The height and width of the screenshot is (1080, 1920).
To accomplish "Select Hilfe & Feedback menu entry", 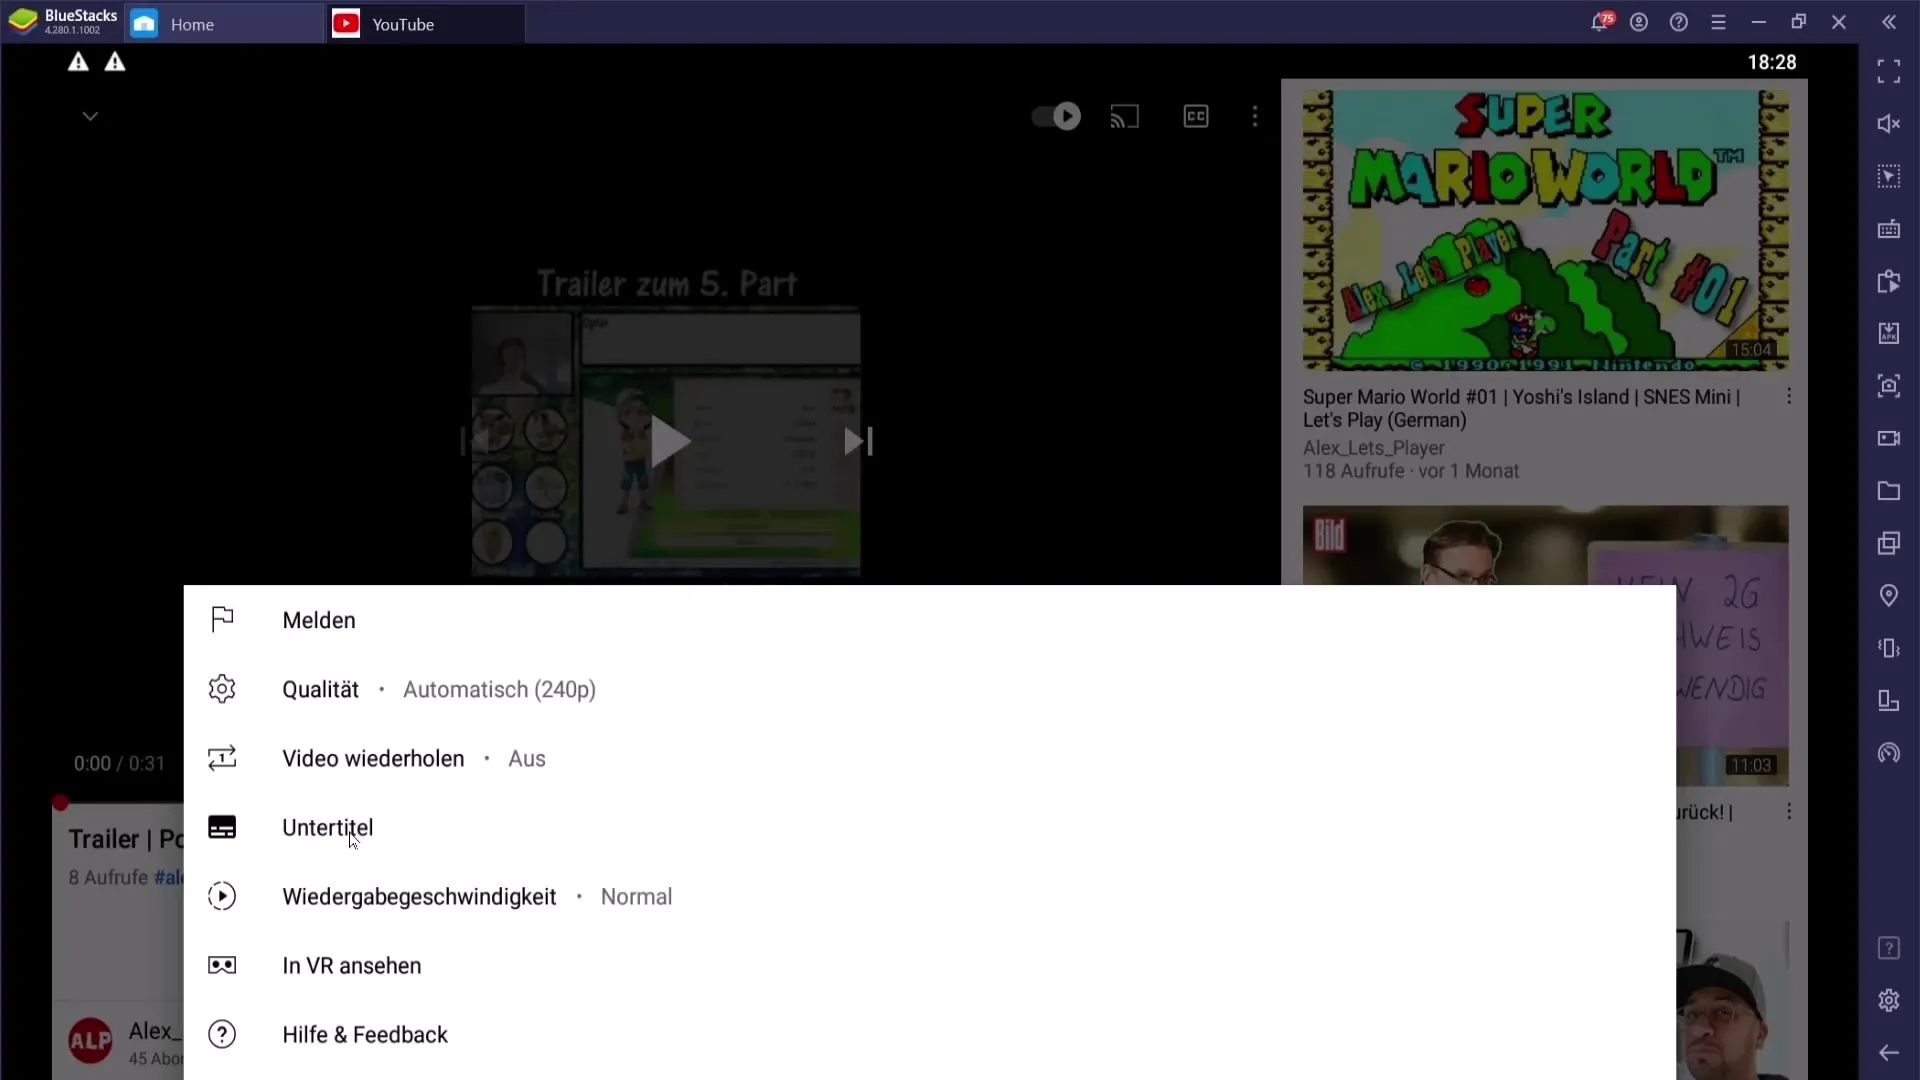I will [x=367, y=1036].
